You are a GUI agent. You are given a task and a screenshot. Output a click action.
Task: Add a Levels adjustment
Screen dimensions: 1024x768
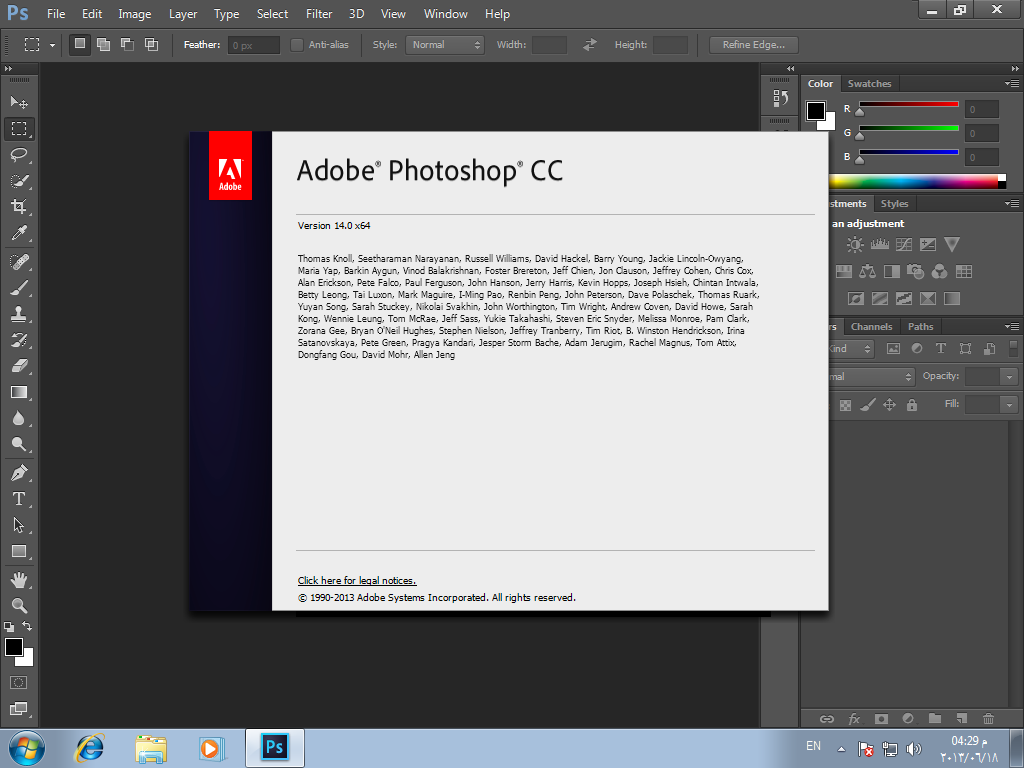pyautogui.click(x=880, y=245)
